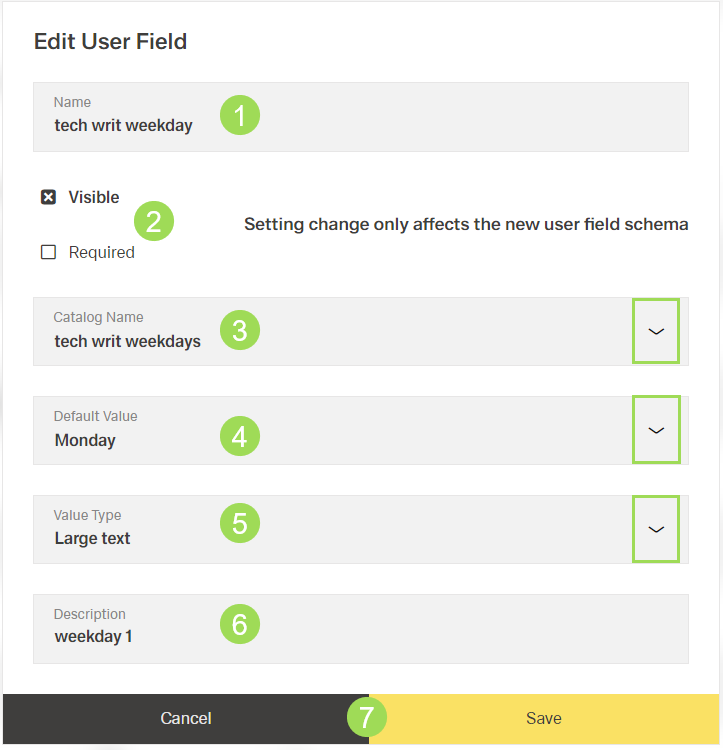
Task: Click the Name field text 'tech writ weekday'
Action: click(123, 126)
